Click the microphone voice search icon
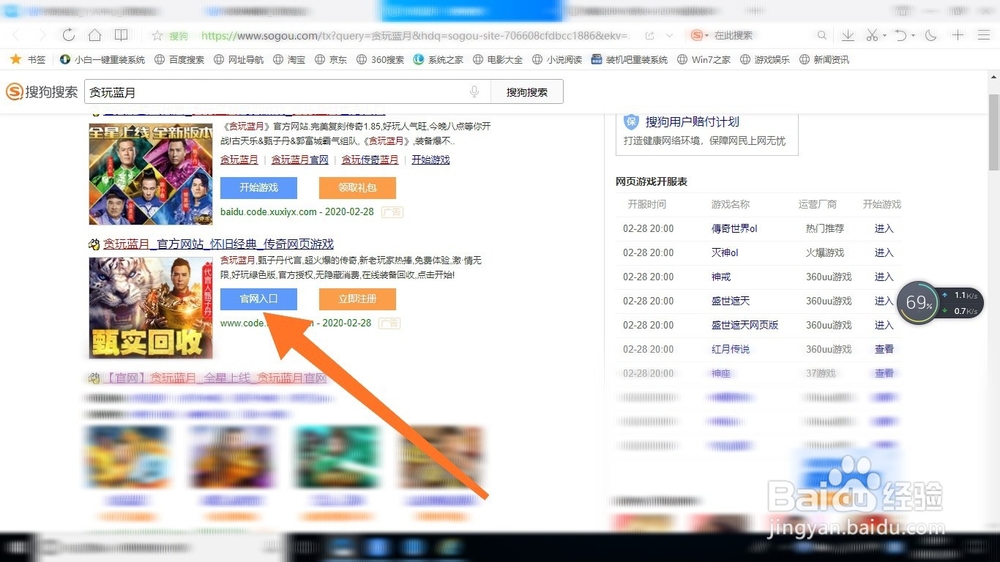 [474, 92]
